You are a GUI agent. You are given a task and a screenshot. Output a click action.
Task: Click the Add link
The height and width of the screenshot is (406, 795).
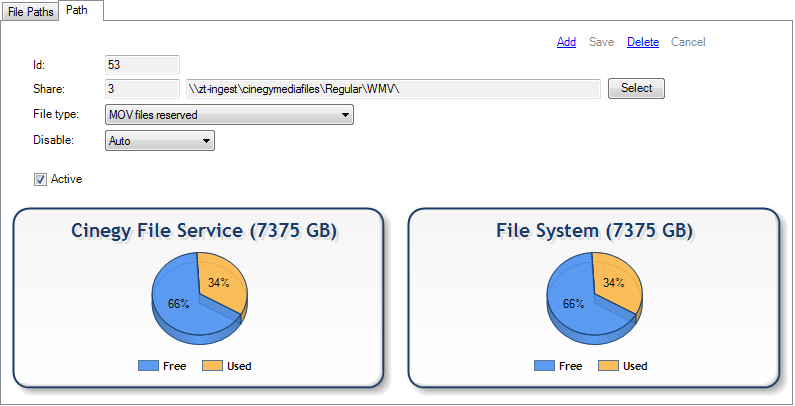tap(566, 42)
